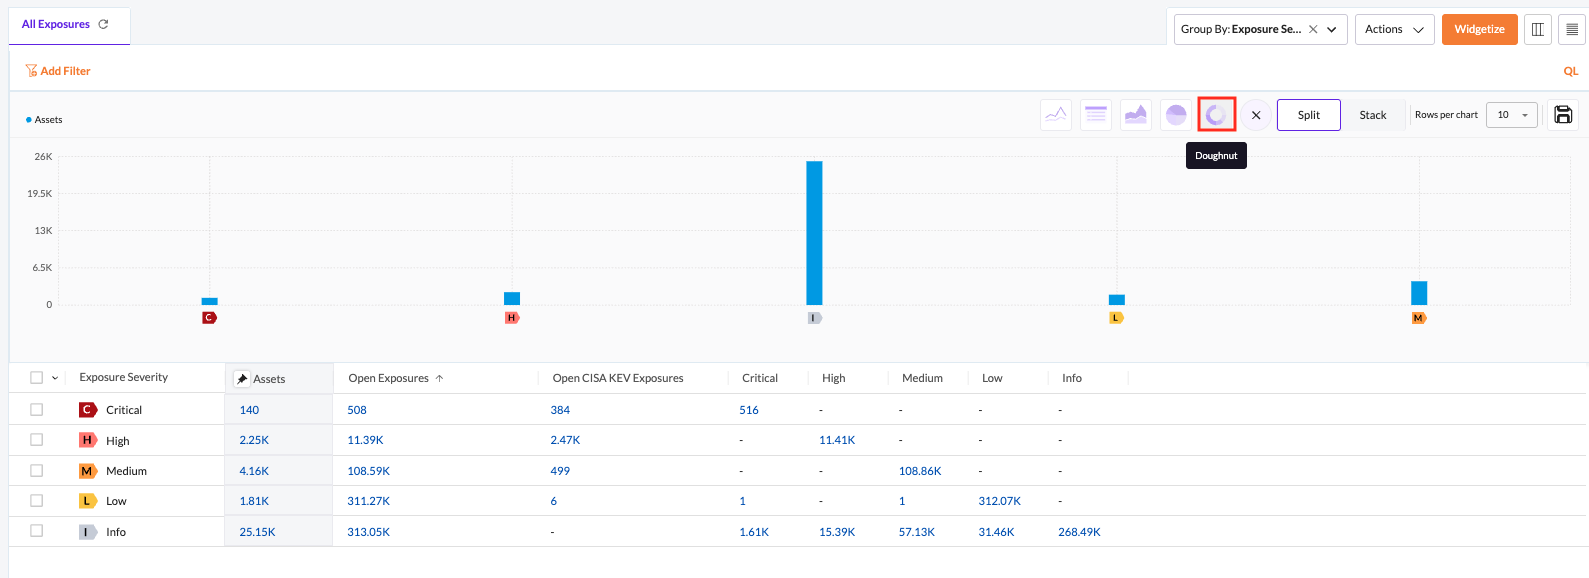The width and height of the screenshot is (1589, 578).
Task: Clear the Group By selection with X
Action: (x=1313, y=29)
